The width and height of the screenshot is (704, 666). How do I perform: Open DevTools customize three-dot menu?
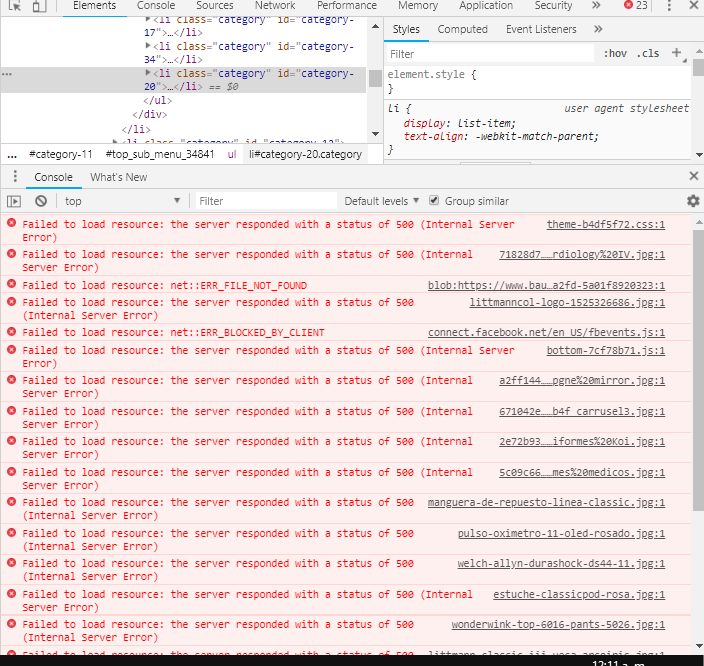point(669,5)
